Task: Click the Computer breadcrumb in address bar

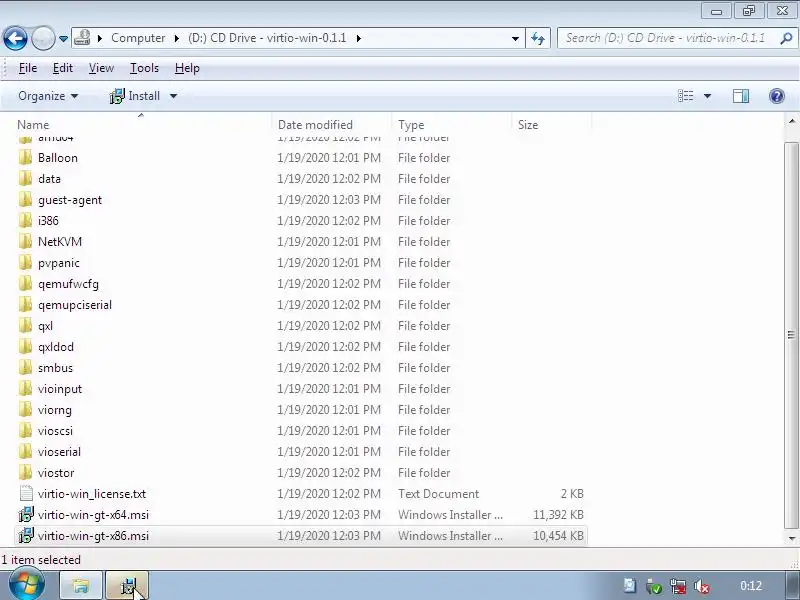Action: [138, 38]
